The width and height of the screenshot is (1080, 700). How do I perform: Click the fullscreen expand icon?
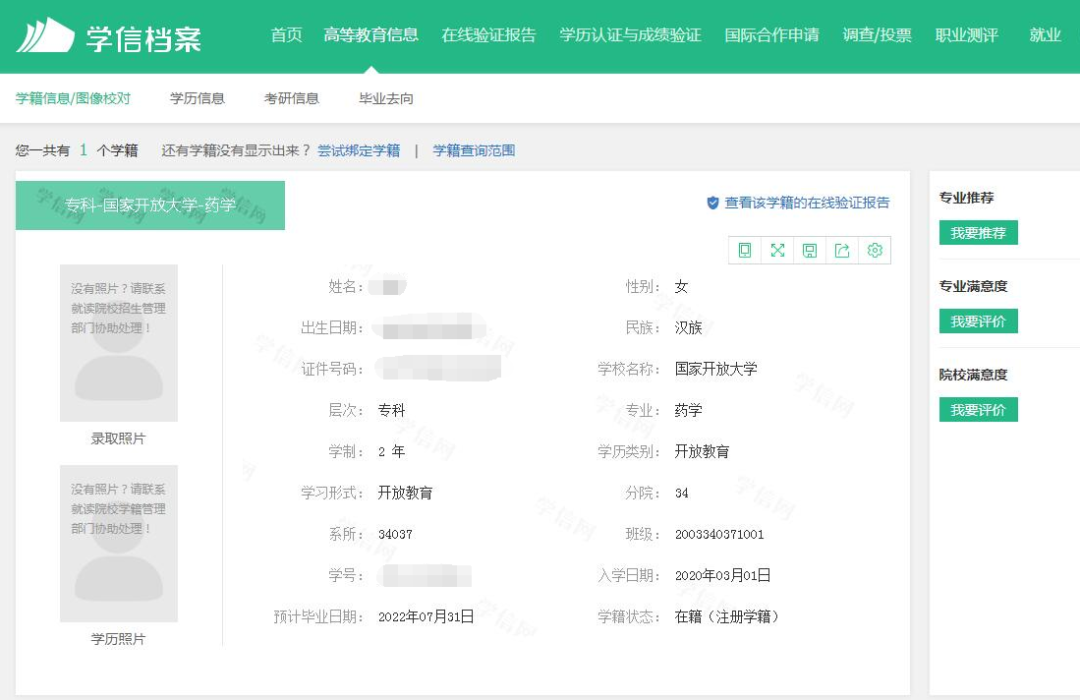778,252
